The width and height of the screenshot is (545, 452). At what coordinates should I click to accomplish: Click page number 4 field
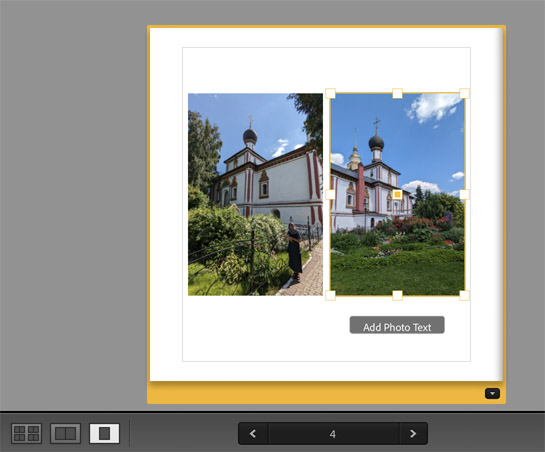[x=333, y=434]
